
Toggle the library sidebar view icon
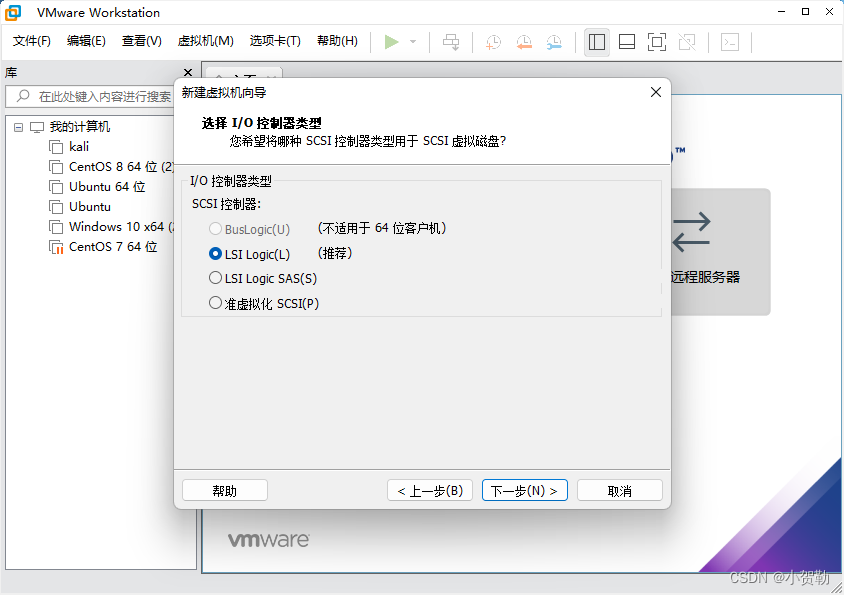pos(597,42)
